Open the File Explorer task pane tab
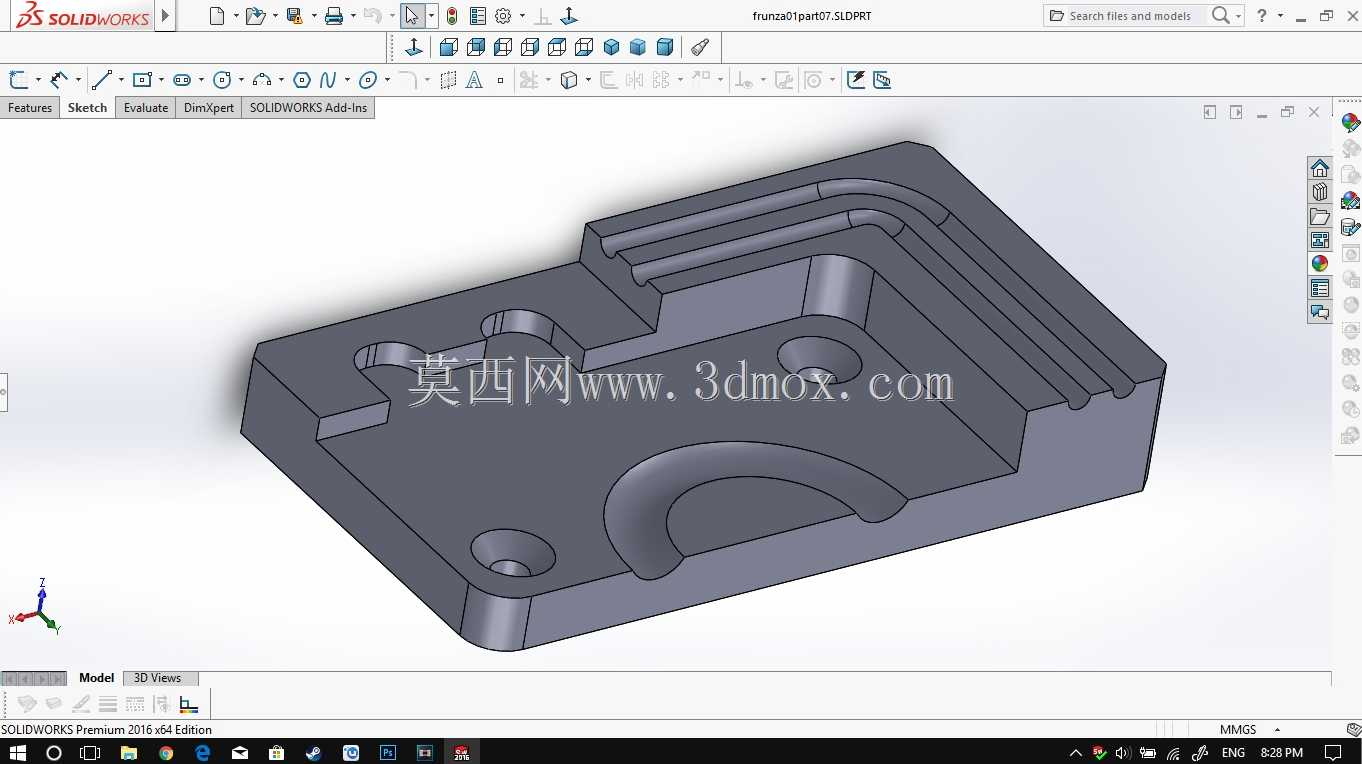 [1320, 216]
